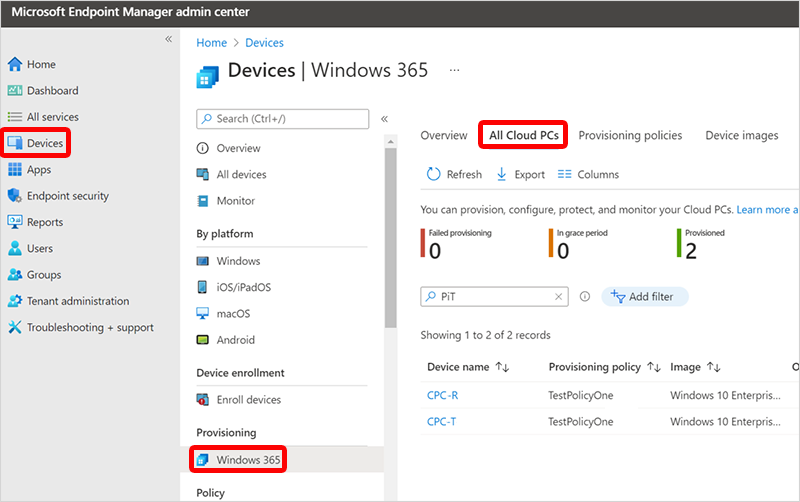Click the Windows platform icon
The height and width of the screenshot is (502, 800).
(203, 261)
